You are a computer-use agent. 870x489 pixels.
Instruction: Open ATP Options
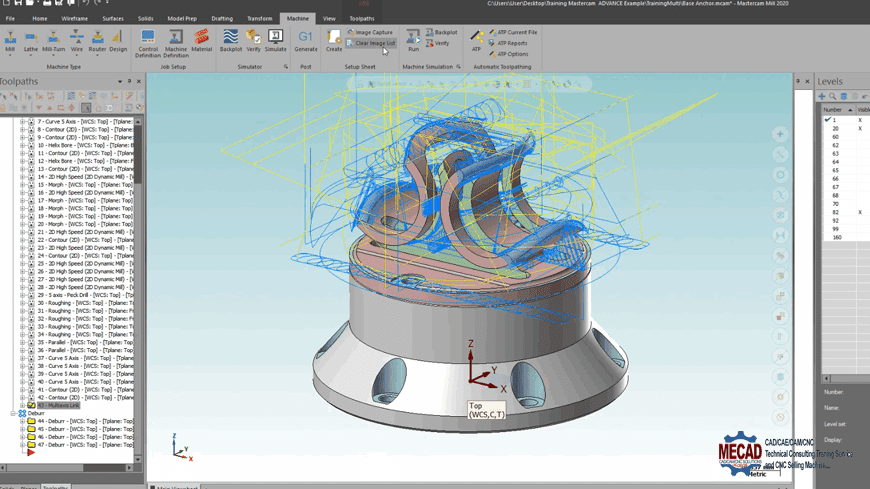tap(508, 54)
